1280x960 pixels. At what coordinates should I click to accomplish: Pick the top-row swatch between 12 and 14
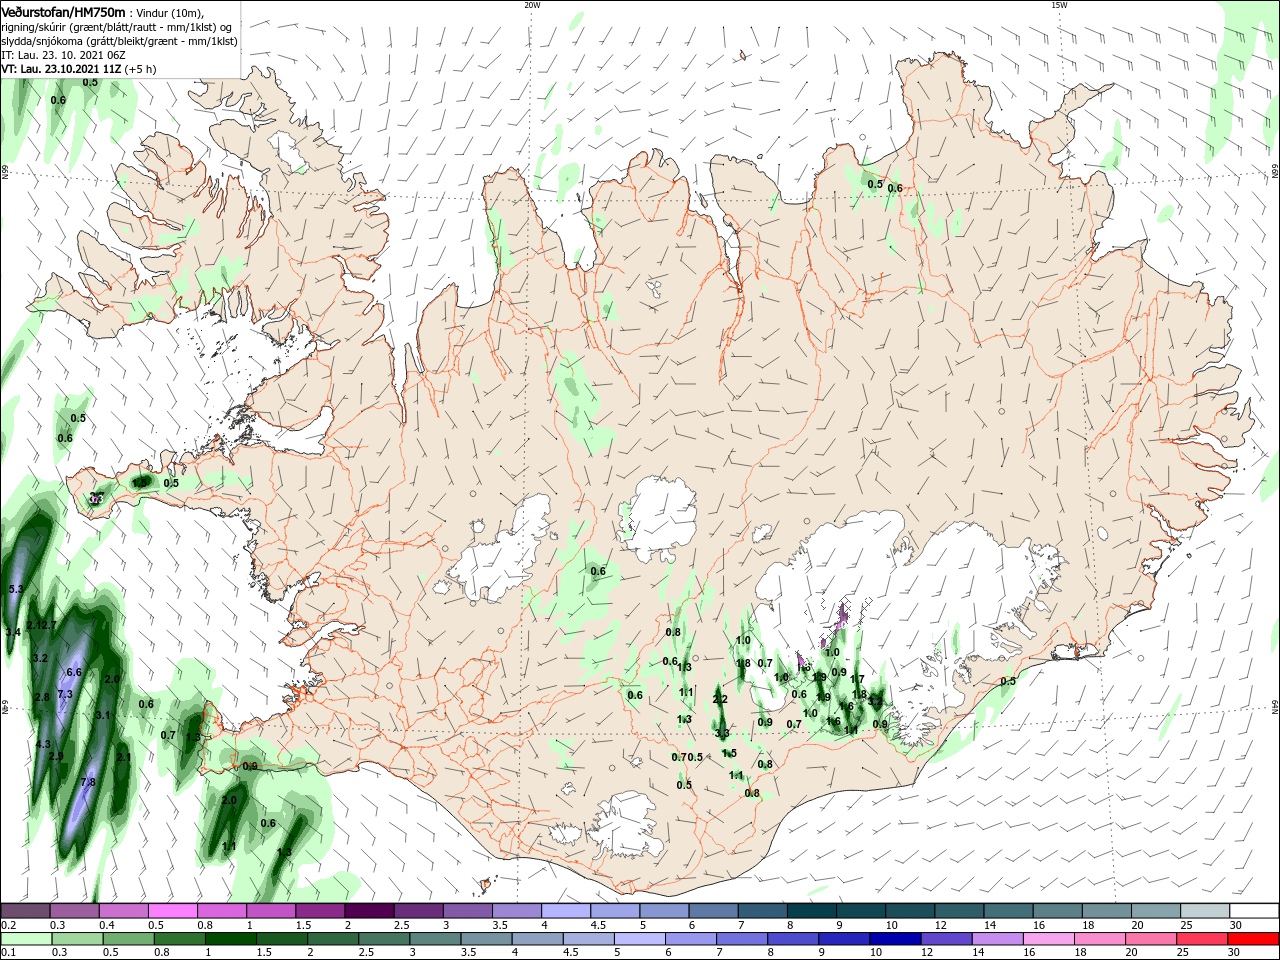coord(960,910)
